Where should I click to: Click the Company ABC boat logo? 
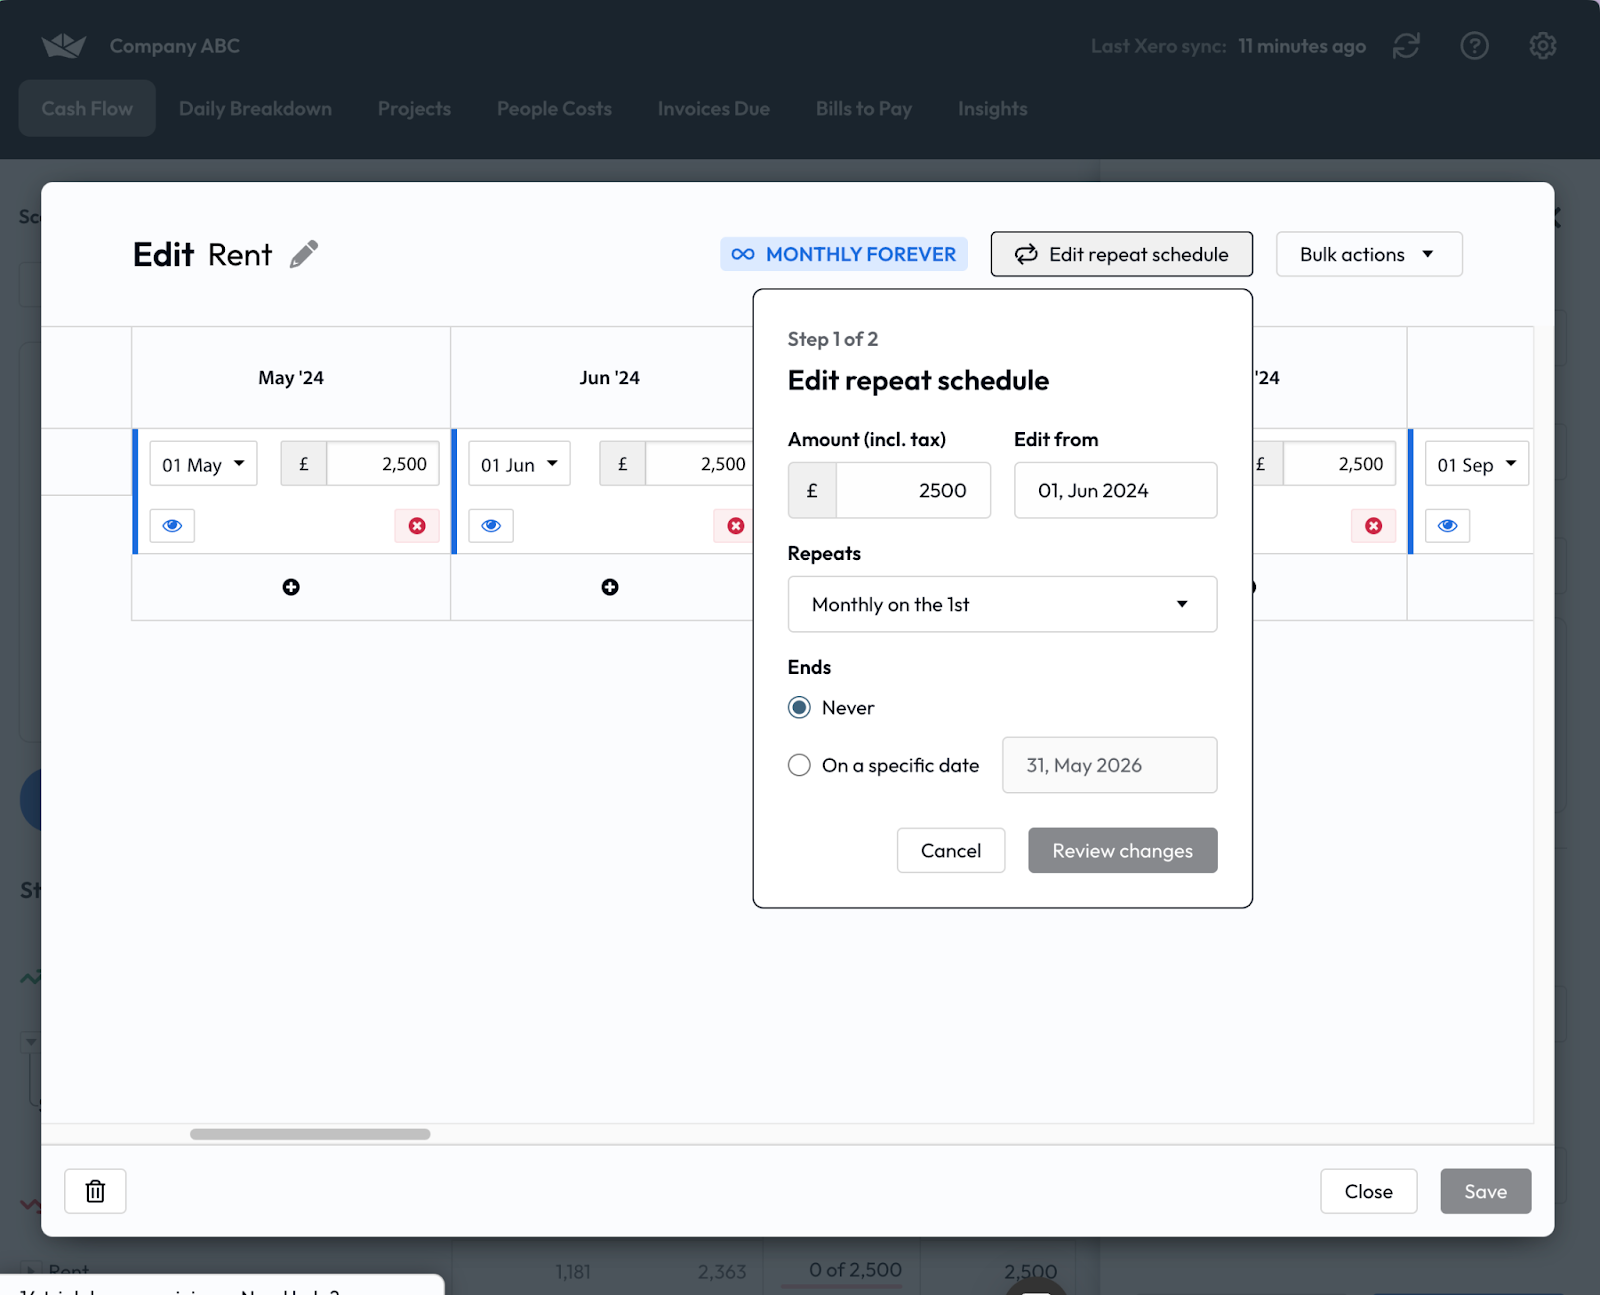pyautogui.click(x=63, y=46)
